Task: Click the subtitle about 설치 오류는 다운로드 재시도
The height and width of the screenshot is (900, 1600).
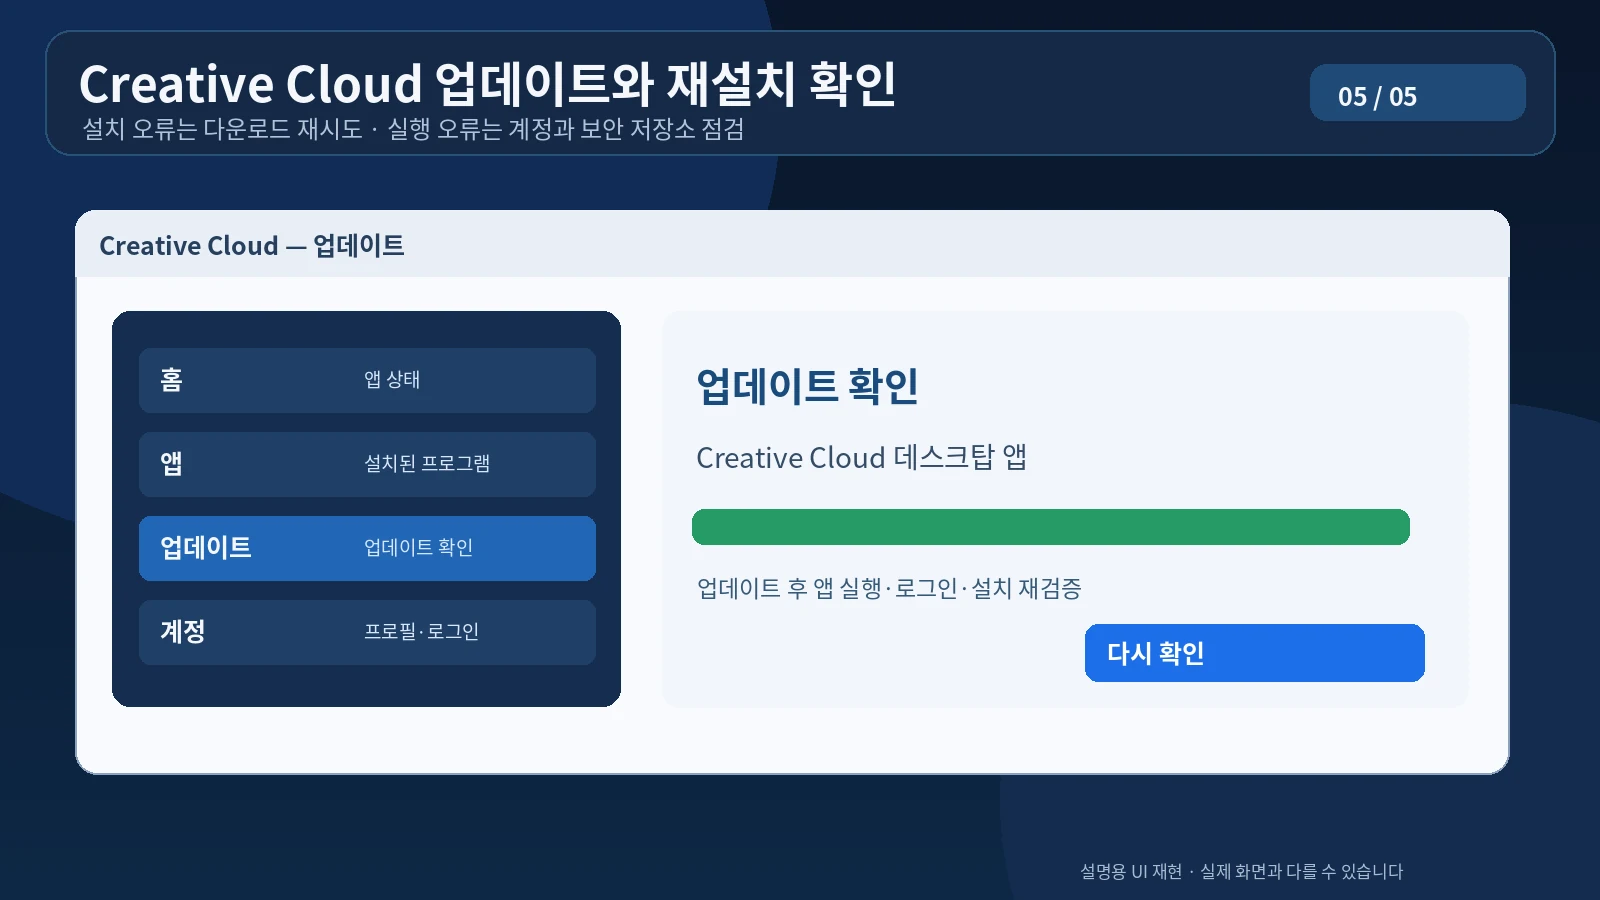Action: pos(413,129)
